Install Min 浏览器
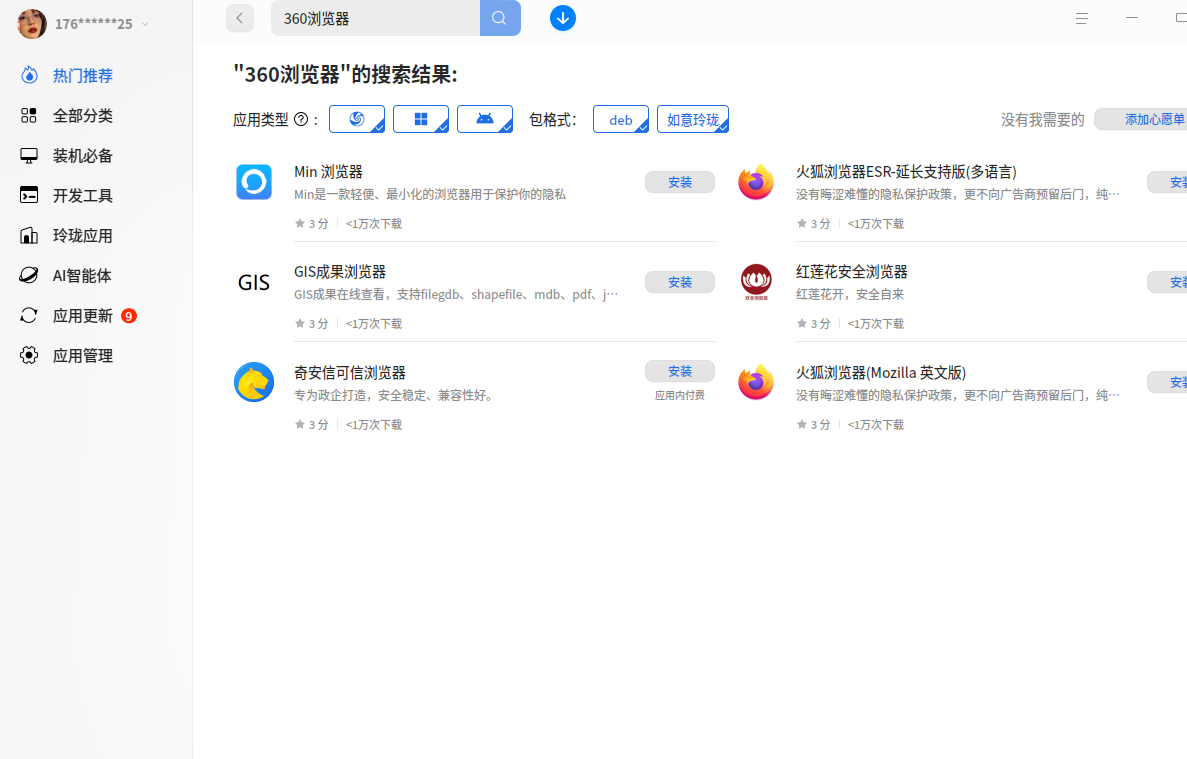 (680, 182)
